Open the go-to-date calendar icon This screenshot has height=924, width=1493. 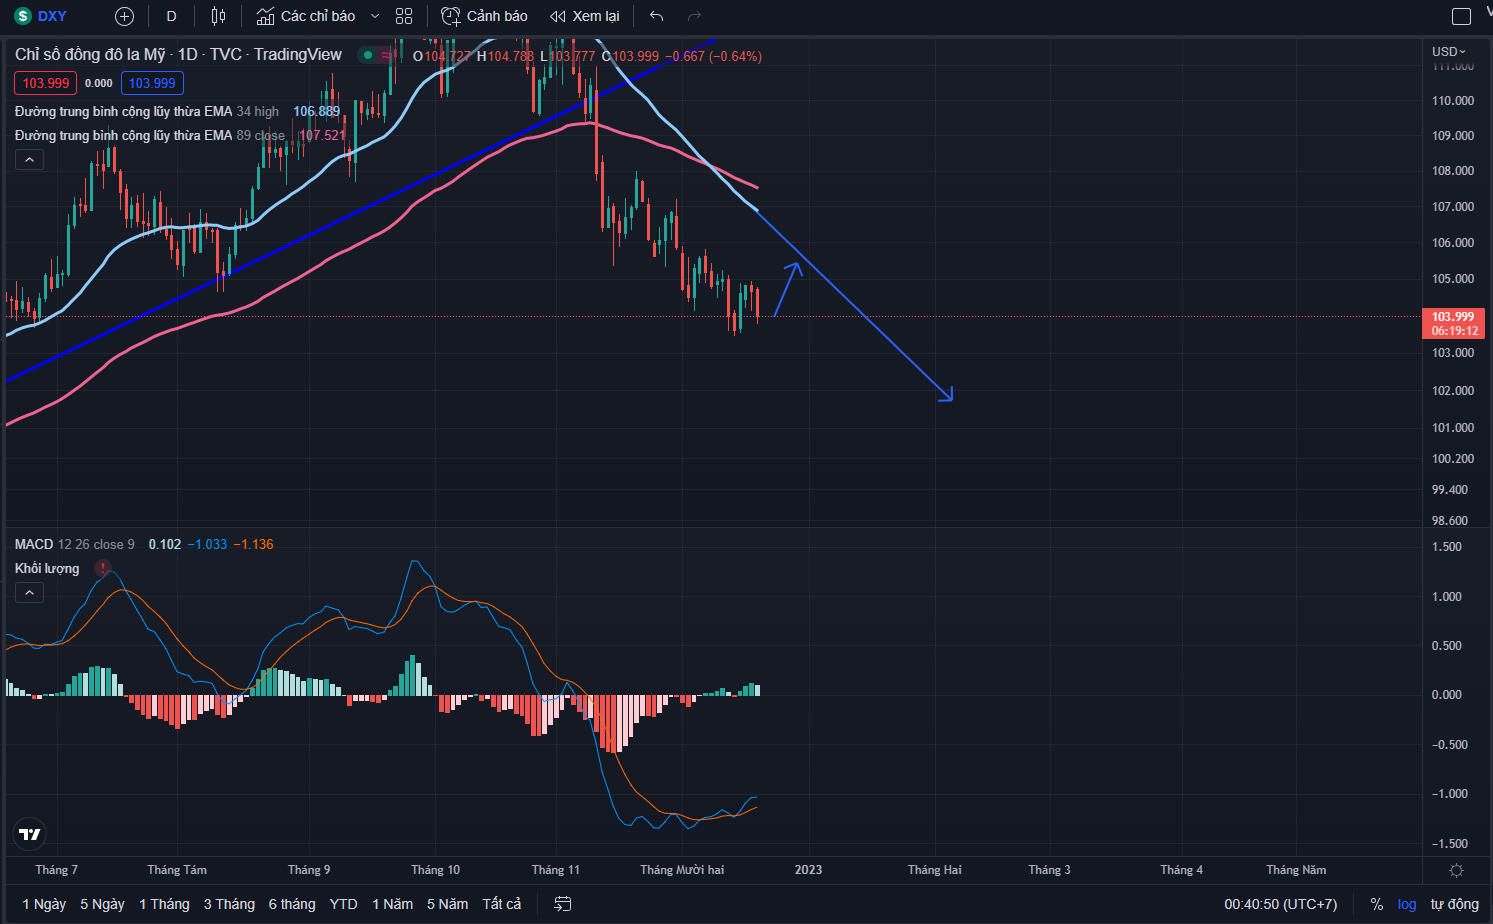pos(563,904)
